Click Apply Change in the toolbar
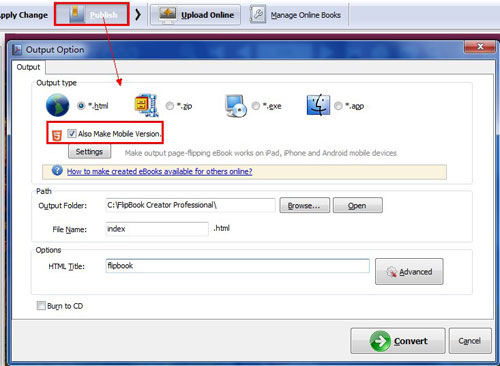This screenshot has width=500, height=366. tap(24, 15)
